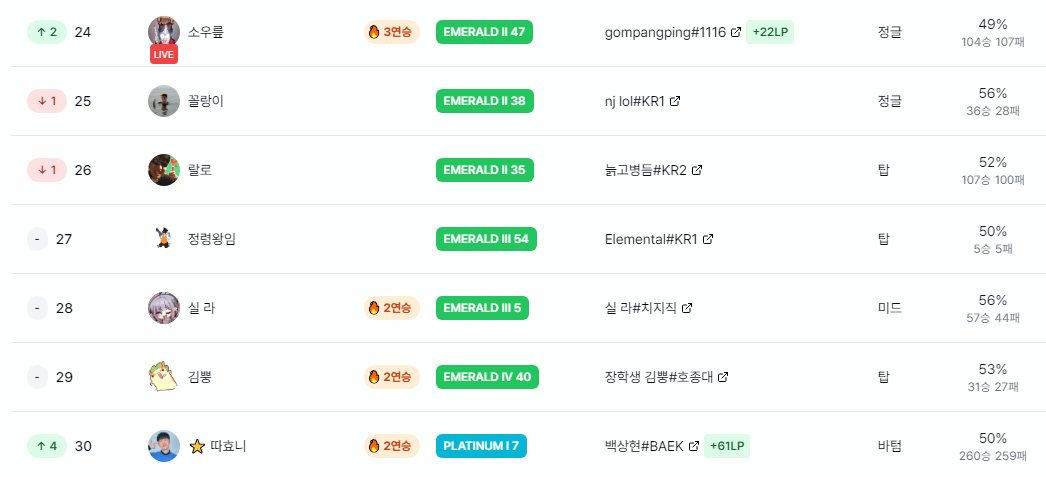
Task: Click the streamer name 김뽕
Action: coord(200,377)
